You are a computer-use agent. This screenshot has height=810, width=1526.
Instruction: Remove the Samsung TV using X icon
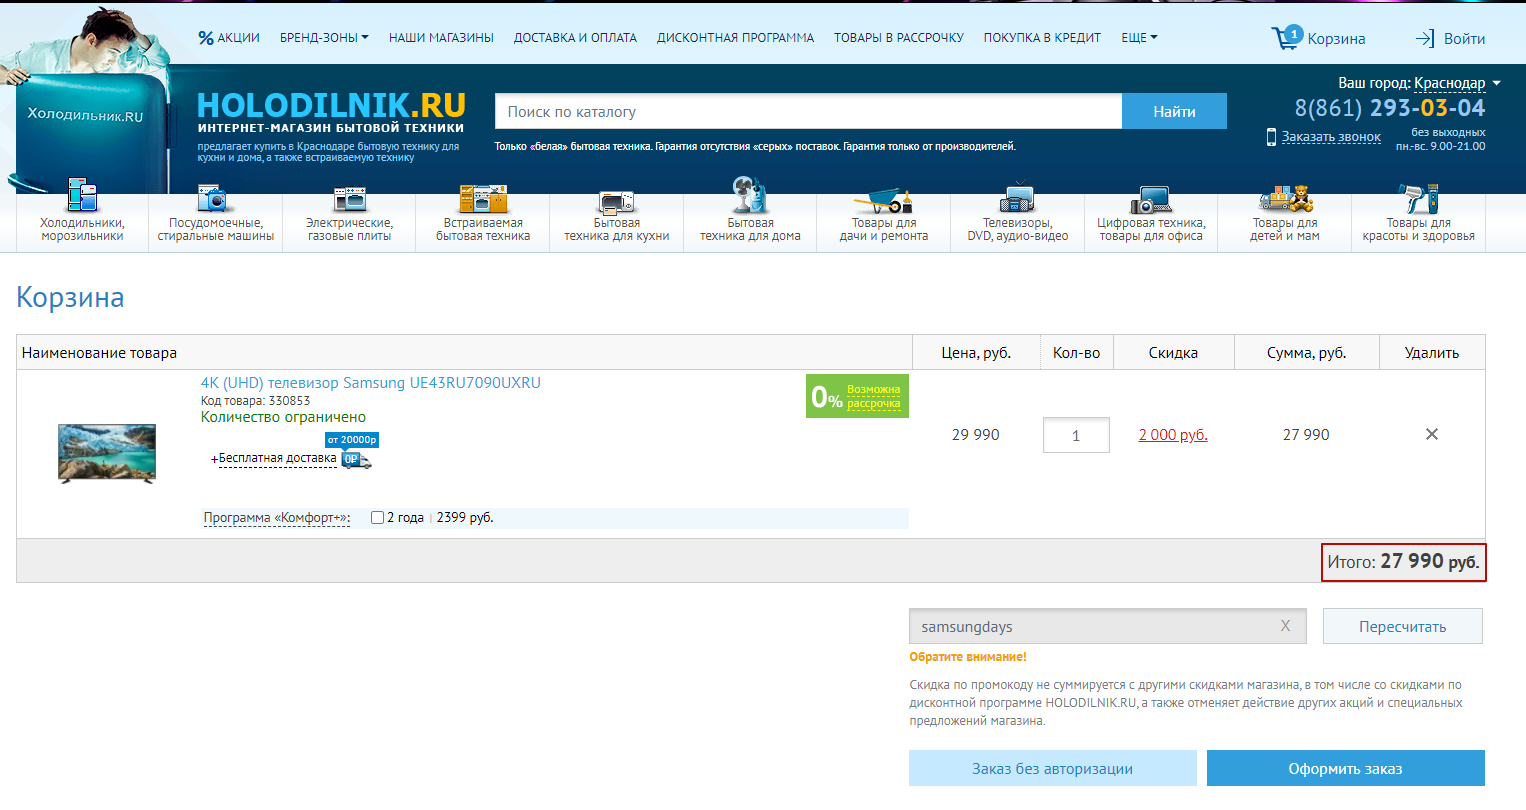coord(1432,434)
